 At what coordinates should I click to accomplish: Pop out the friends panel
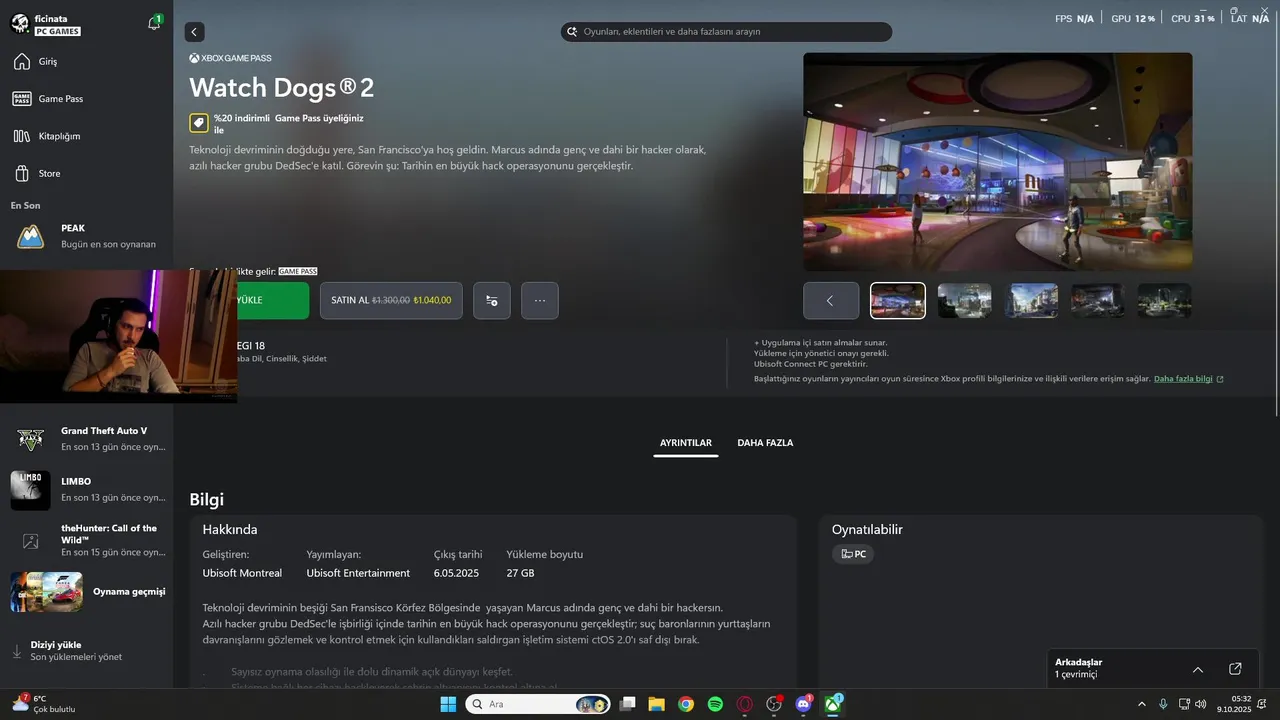tap(1235, 669)
